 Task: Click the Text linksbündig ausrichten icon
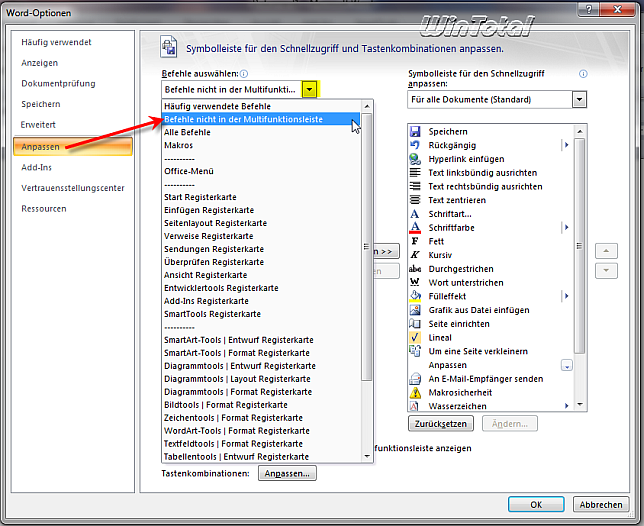[415, 172]
